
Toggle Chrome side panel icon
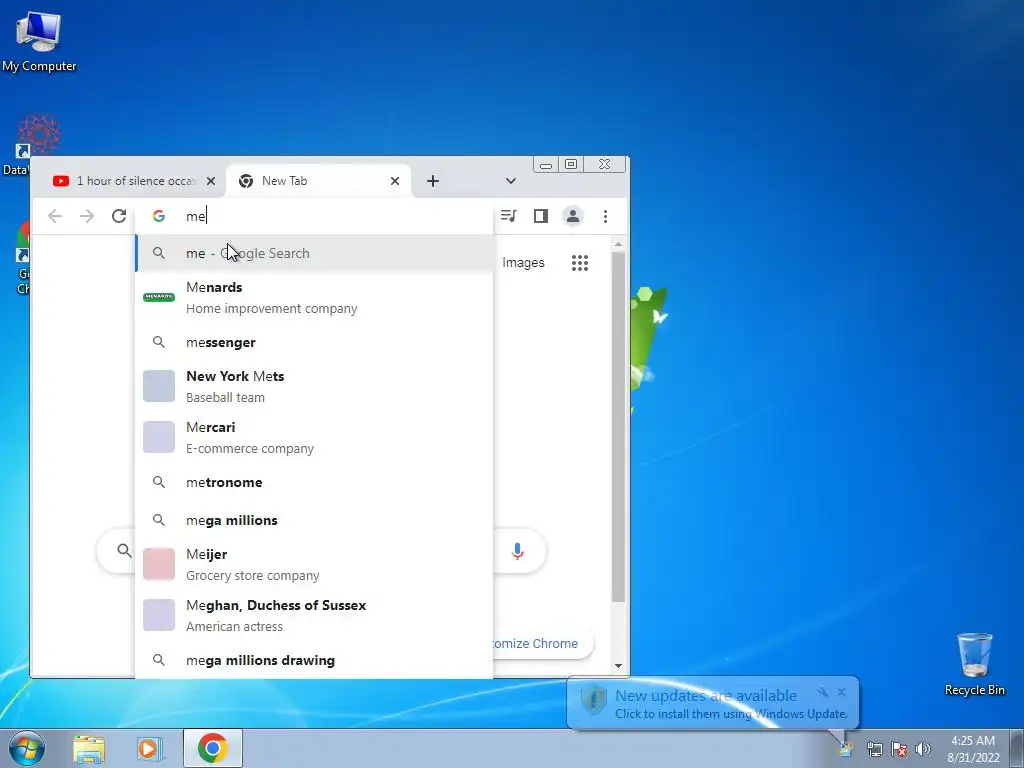[541, 216]
